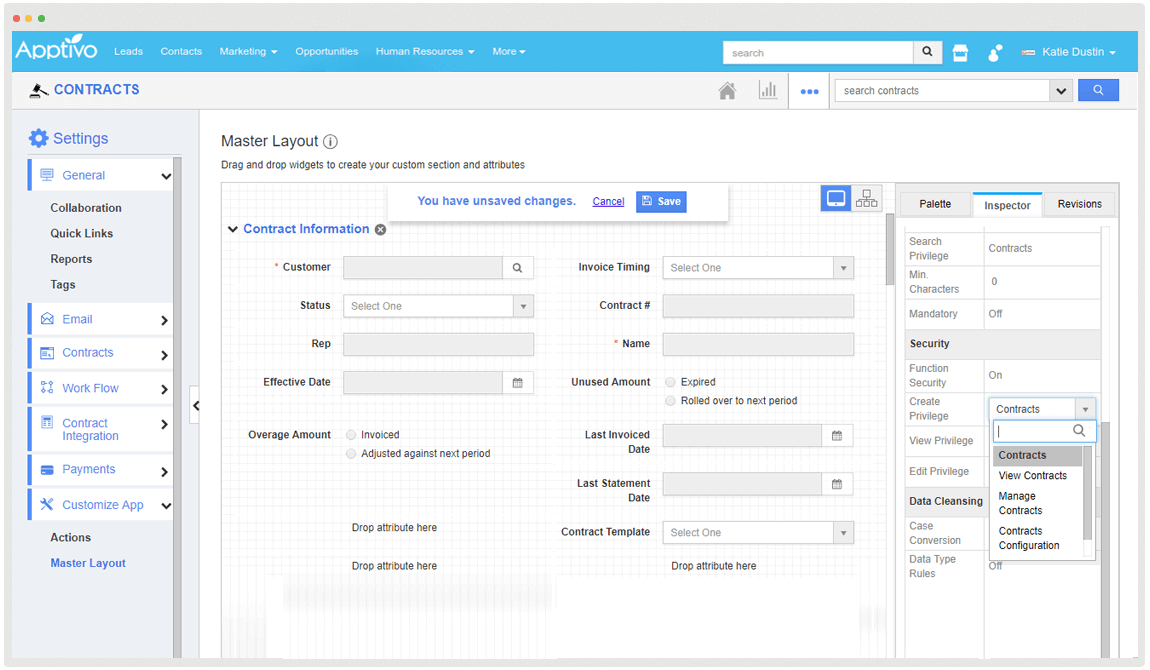Select Manage Contracts from privilege list
Viewport: 1150px width, 670px height.
(x=1020, y=503)
